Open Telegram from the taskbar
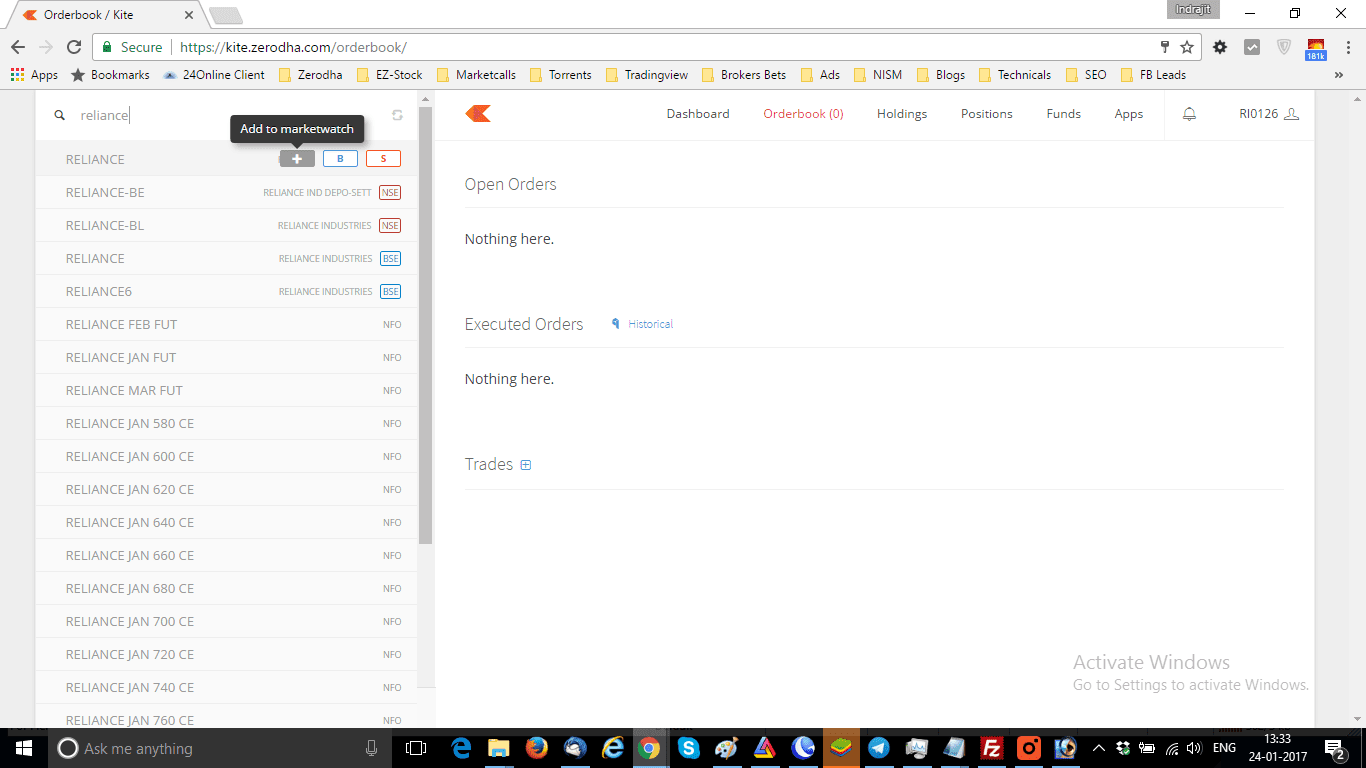 879,748
